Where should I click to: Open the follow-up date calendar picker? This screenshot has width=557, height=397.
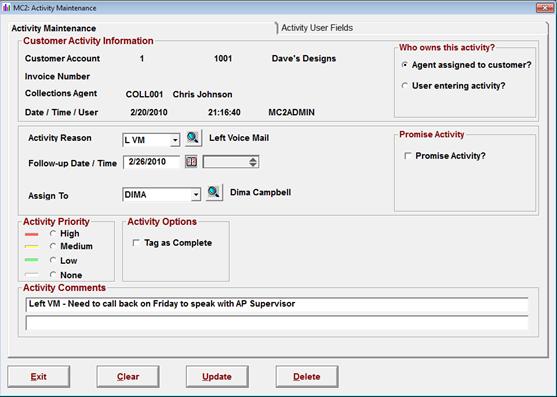tap(191, 162)
